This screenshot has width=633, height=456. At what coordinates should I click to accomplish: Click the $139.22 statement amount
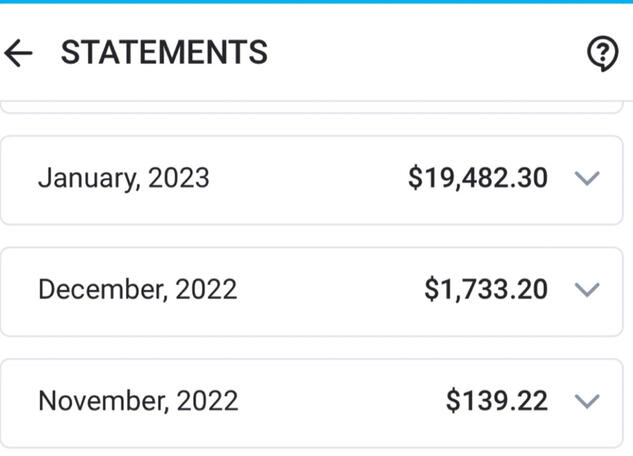[497, 402]
